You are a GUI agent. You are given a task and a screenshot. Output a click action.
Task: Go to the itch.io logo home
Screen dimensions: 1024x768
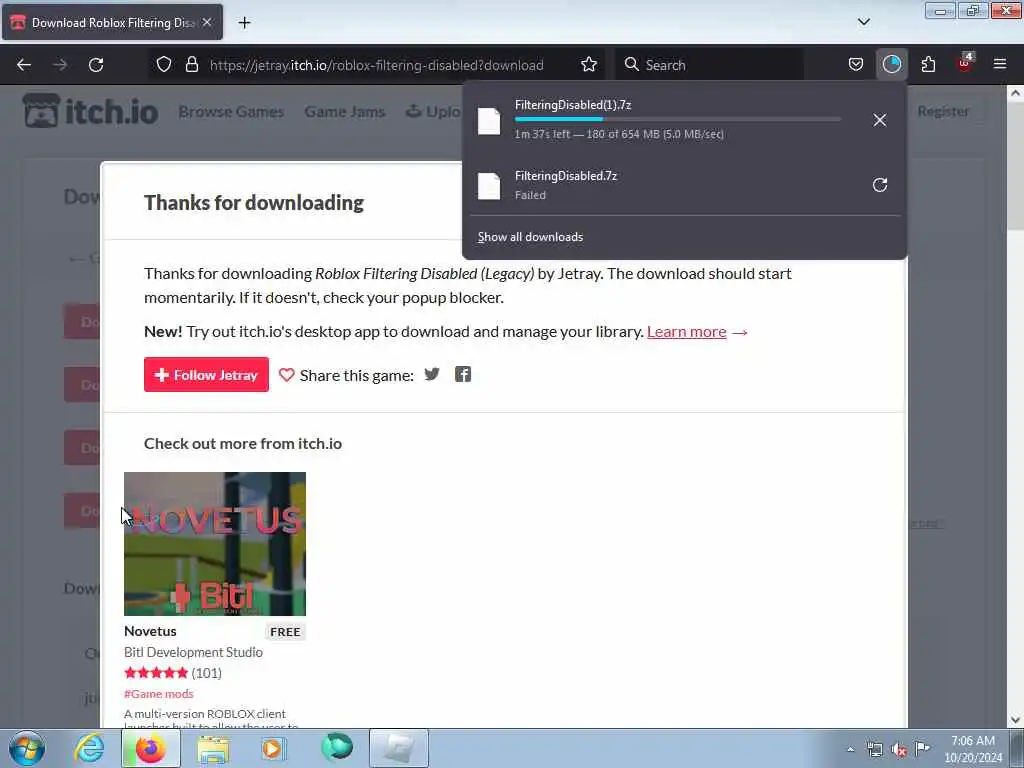(90, 111)
